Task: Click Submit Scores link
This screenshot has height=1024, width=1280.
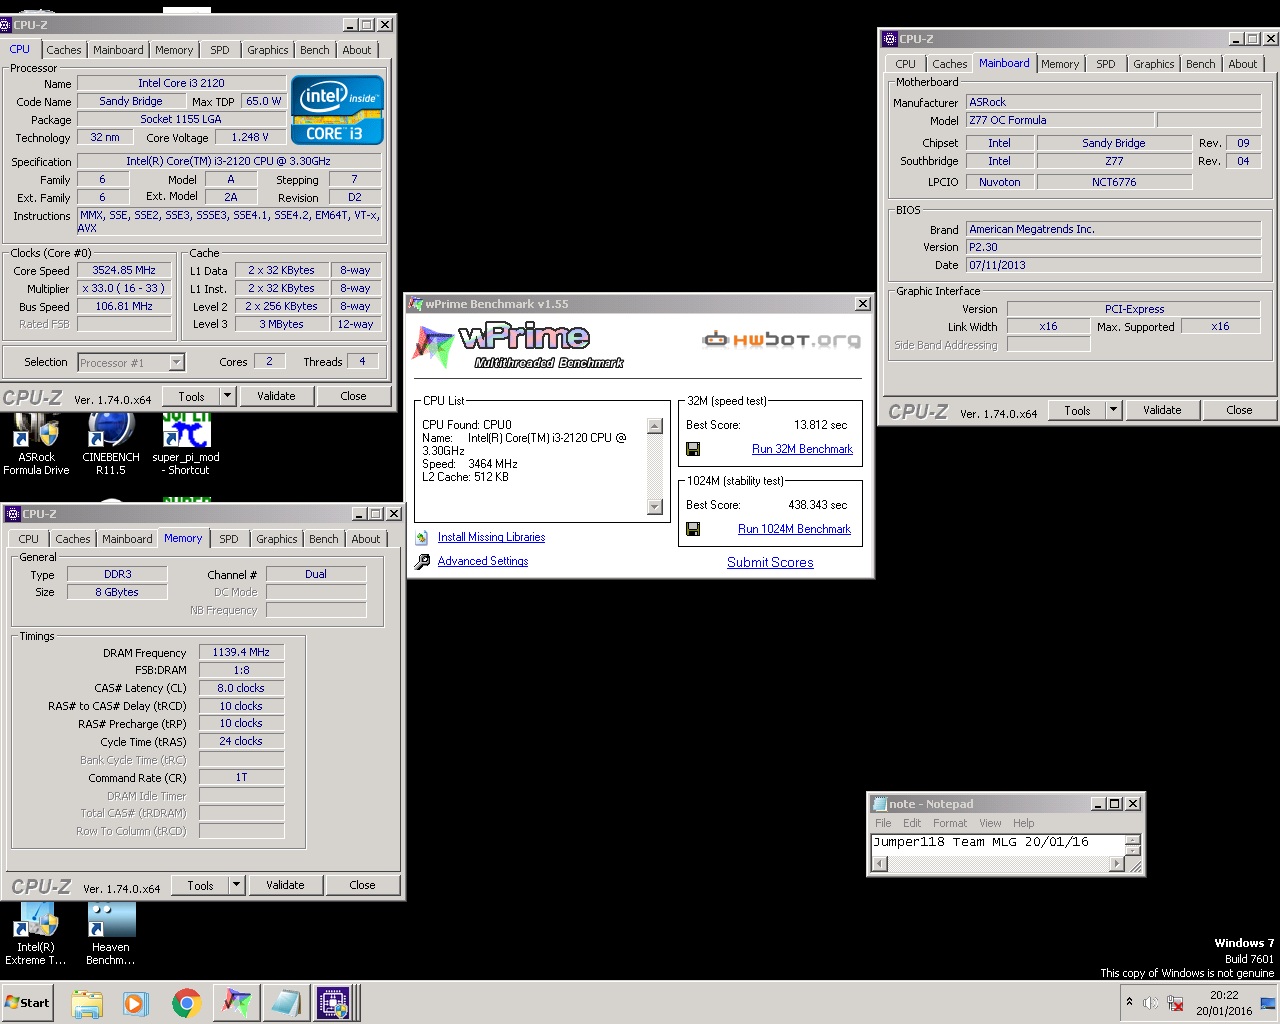Action: (770, 563)
